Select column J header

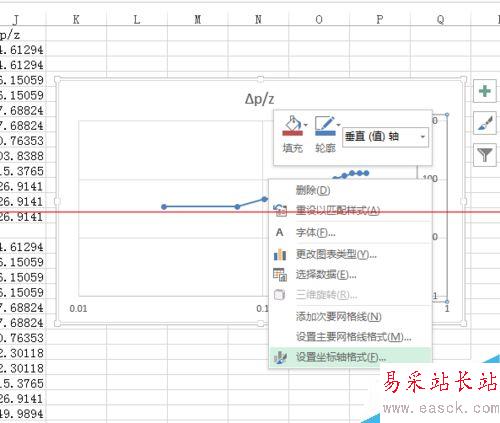[x=23, y=19]
